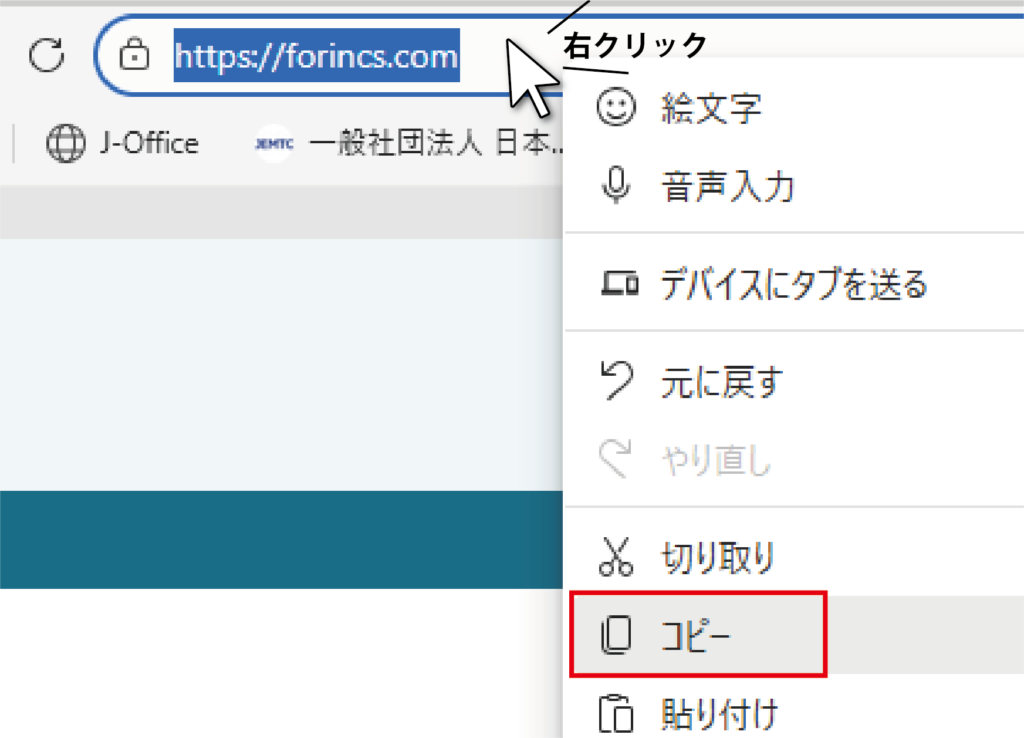Viewport: 1024px width, 738px height.
Task: Click the JEMTC bookmark favicon
Action: coord(273,144)
